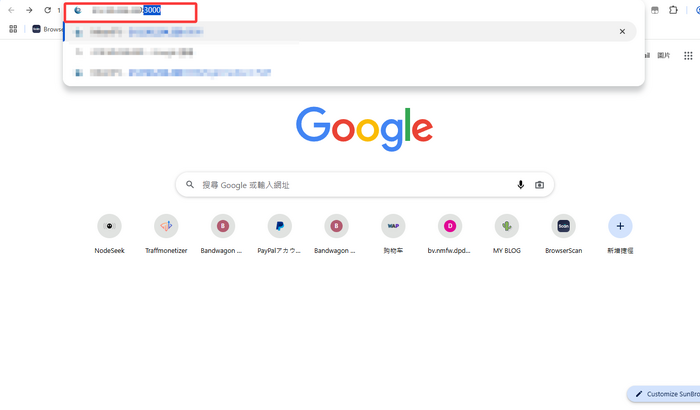Click the Customize SunBrowser button
700x410 pixels.
(665, 394)
